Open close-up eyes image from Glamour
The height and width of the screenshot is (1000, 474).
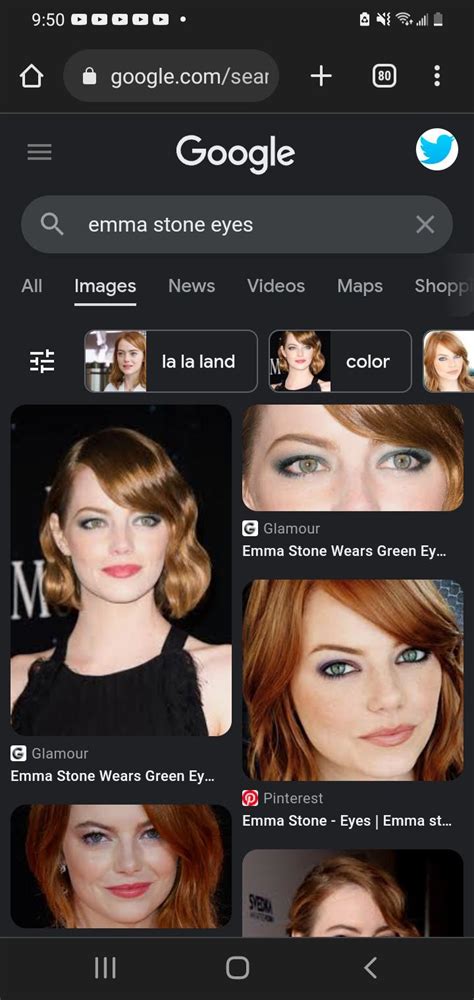pos(353,458)
